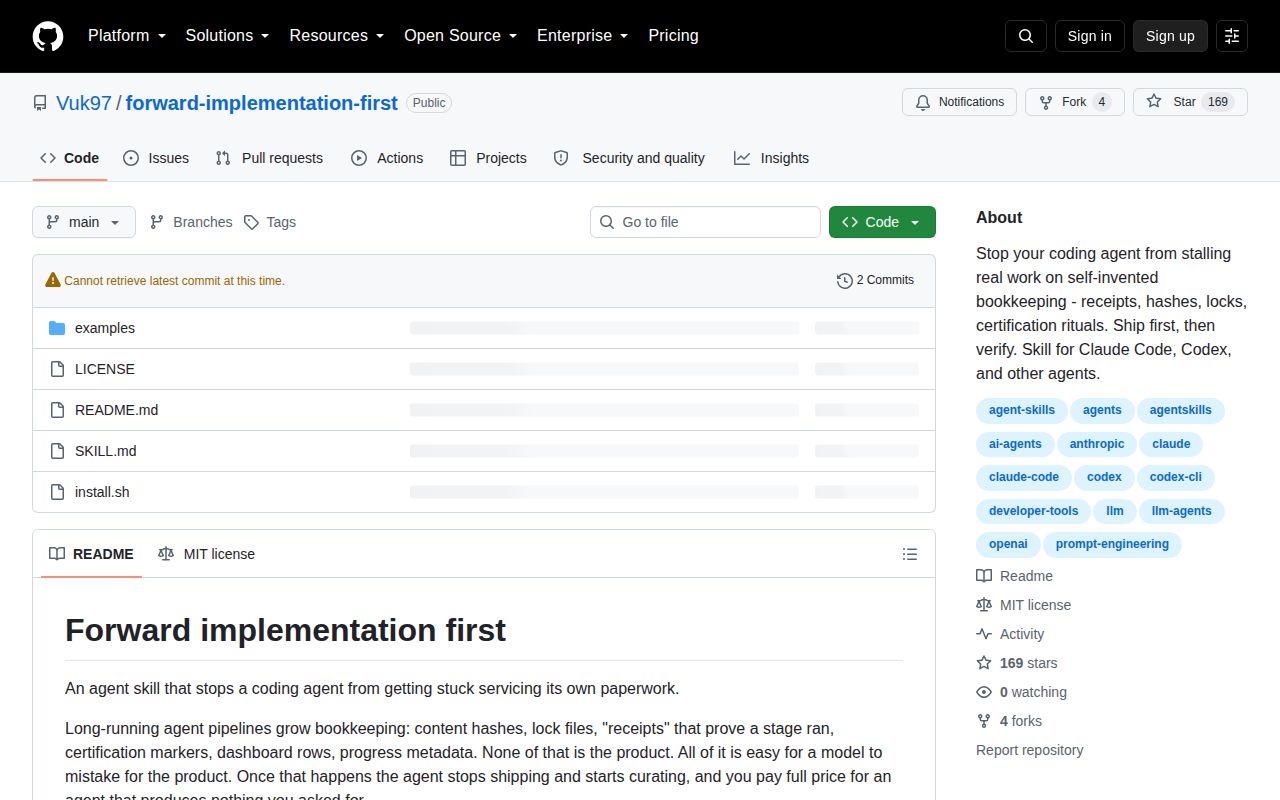Screen dimensions: 1280x800
Task: Click the 169 star count badge
Action: (x=1217, y=102)
